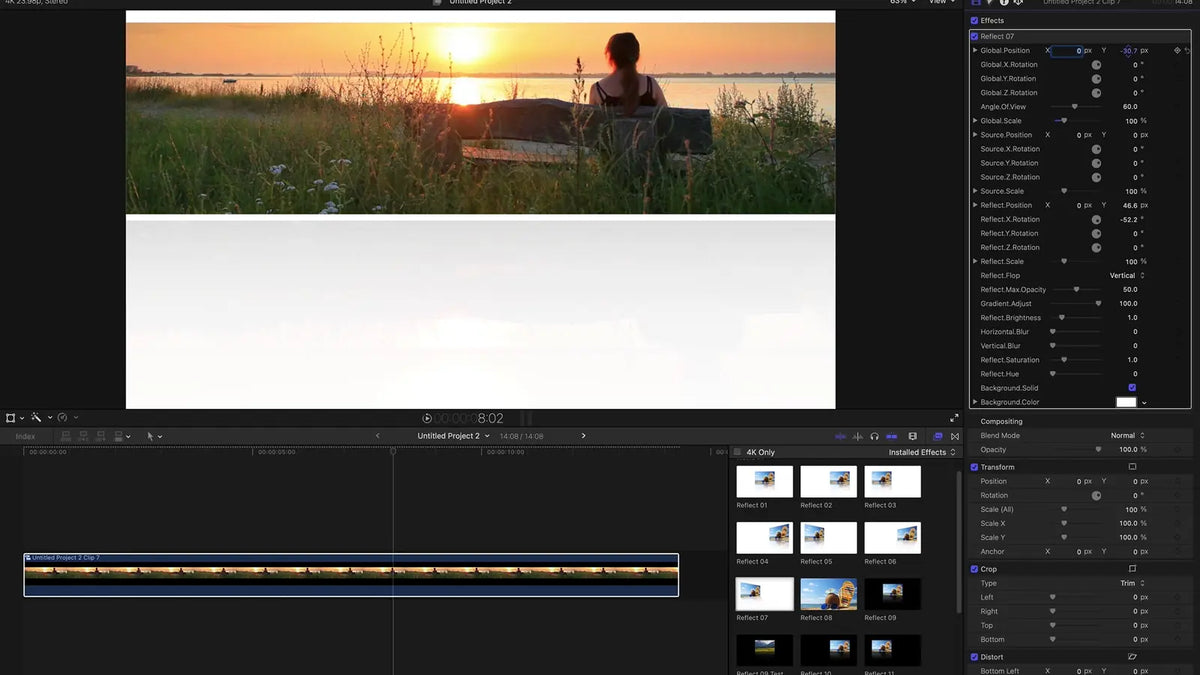Go to next timeline history arrow
The width and height of the screenshot is (1200, 675).
point(584,436)
